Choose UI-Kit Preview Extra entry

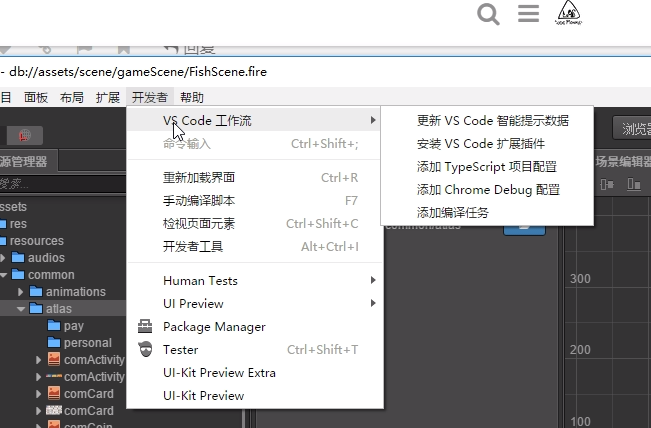[x=255, y=373]
